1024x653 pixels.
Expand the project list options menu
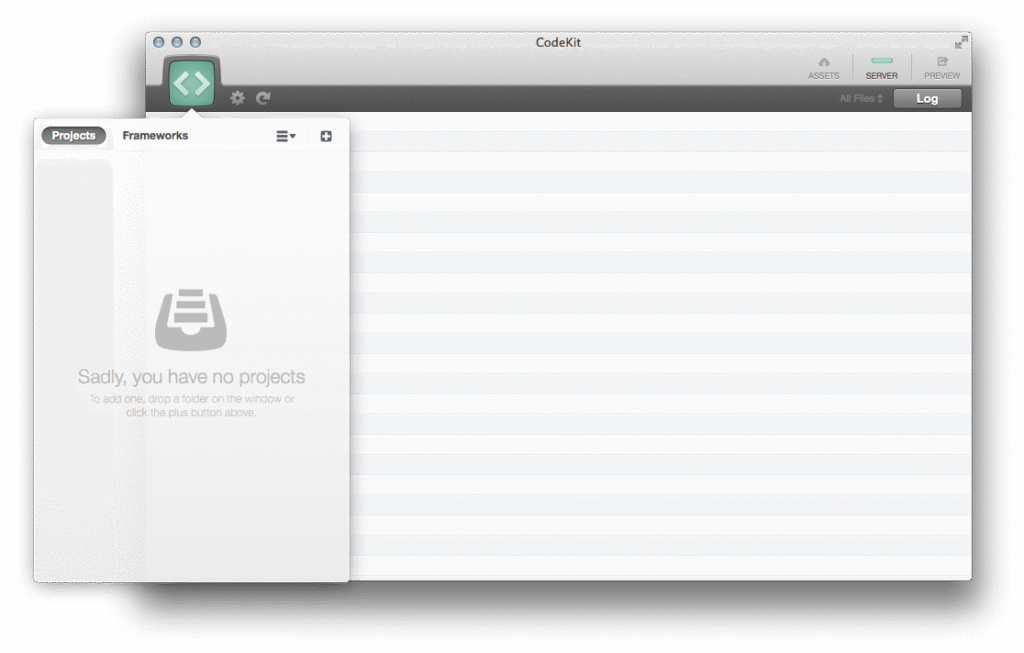pyautogui.click(x=286, y=136)
